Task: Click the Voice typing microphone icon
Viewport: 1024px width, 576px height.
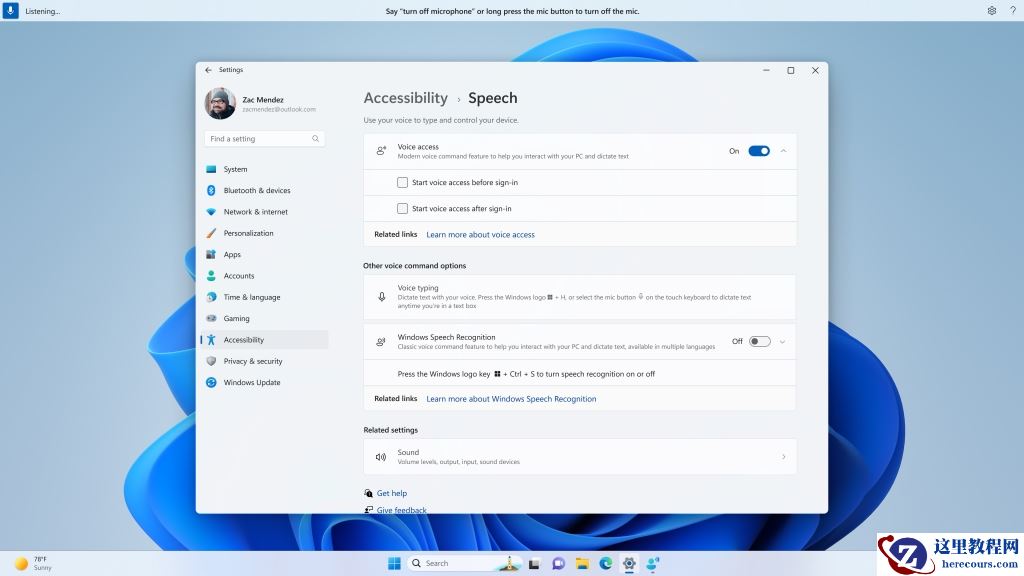Action: pos(381,295)
